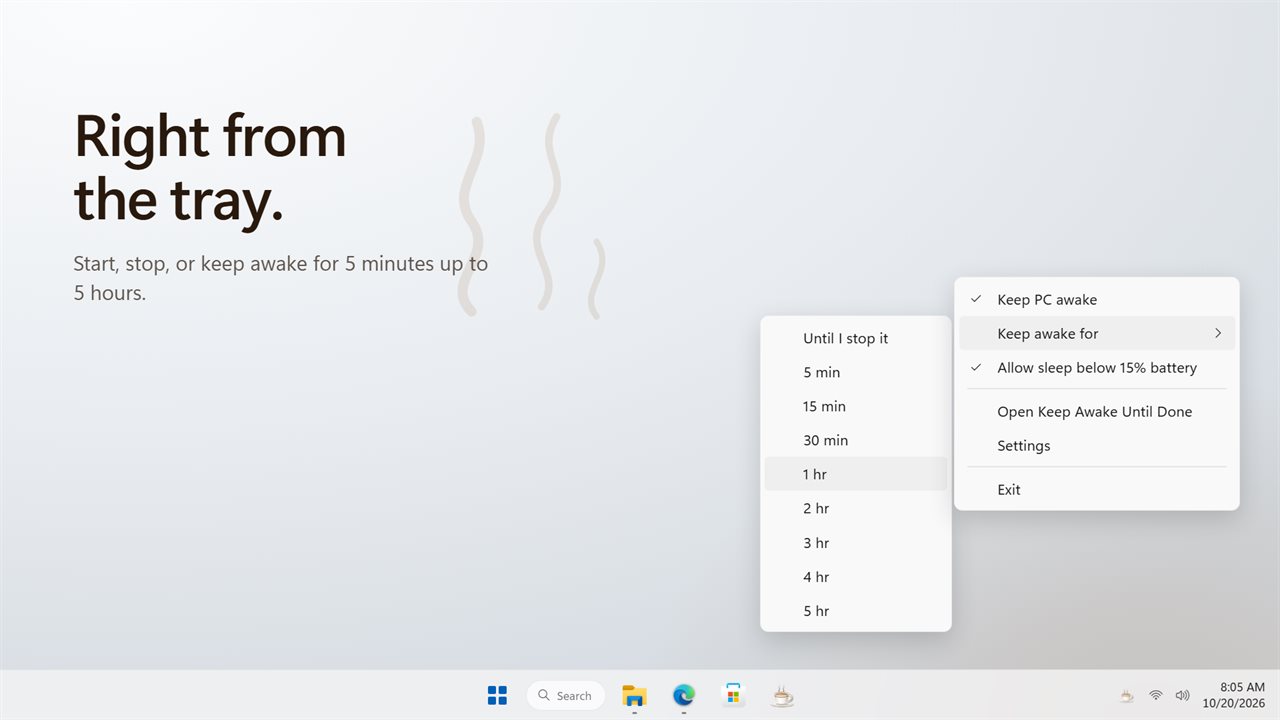This screenshot has height=720, width=1280.
Task: Pick the 2 hr duration
Action: pos(856,508)
